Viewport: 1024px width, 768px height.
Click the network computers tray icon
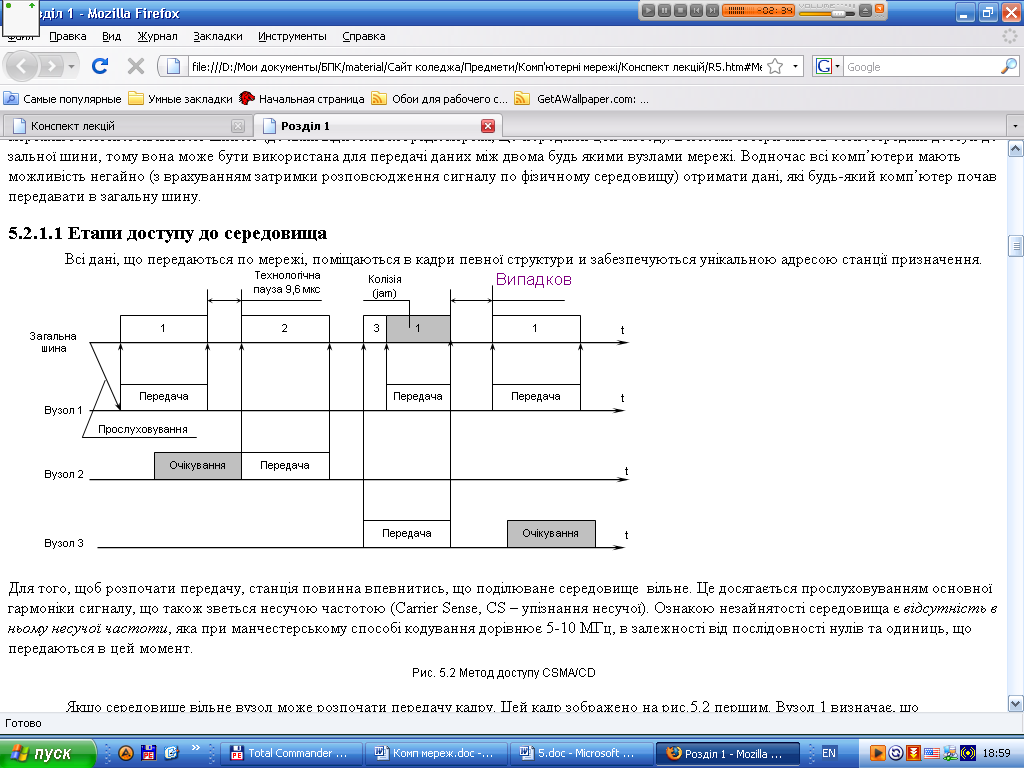coord(950,753)
